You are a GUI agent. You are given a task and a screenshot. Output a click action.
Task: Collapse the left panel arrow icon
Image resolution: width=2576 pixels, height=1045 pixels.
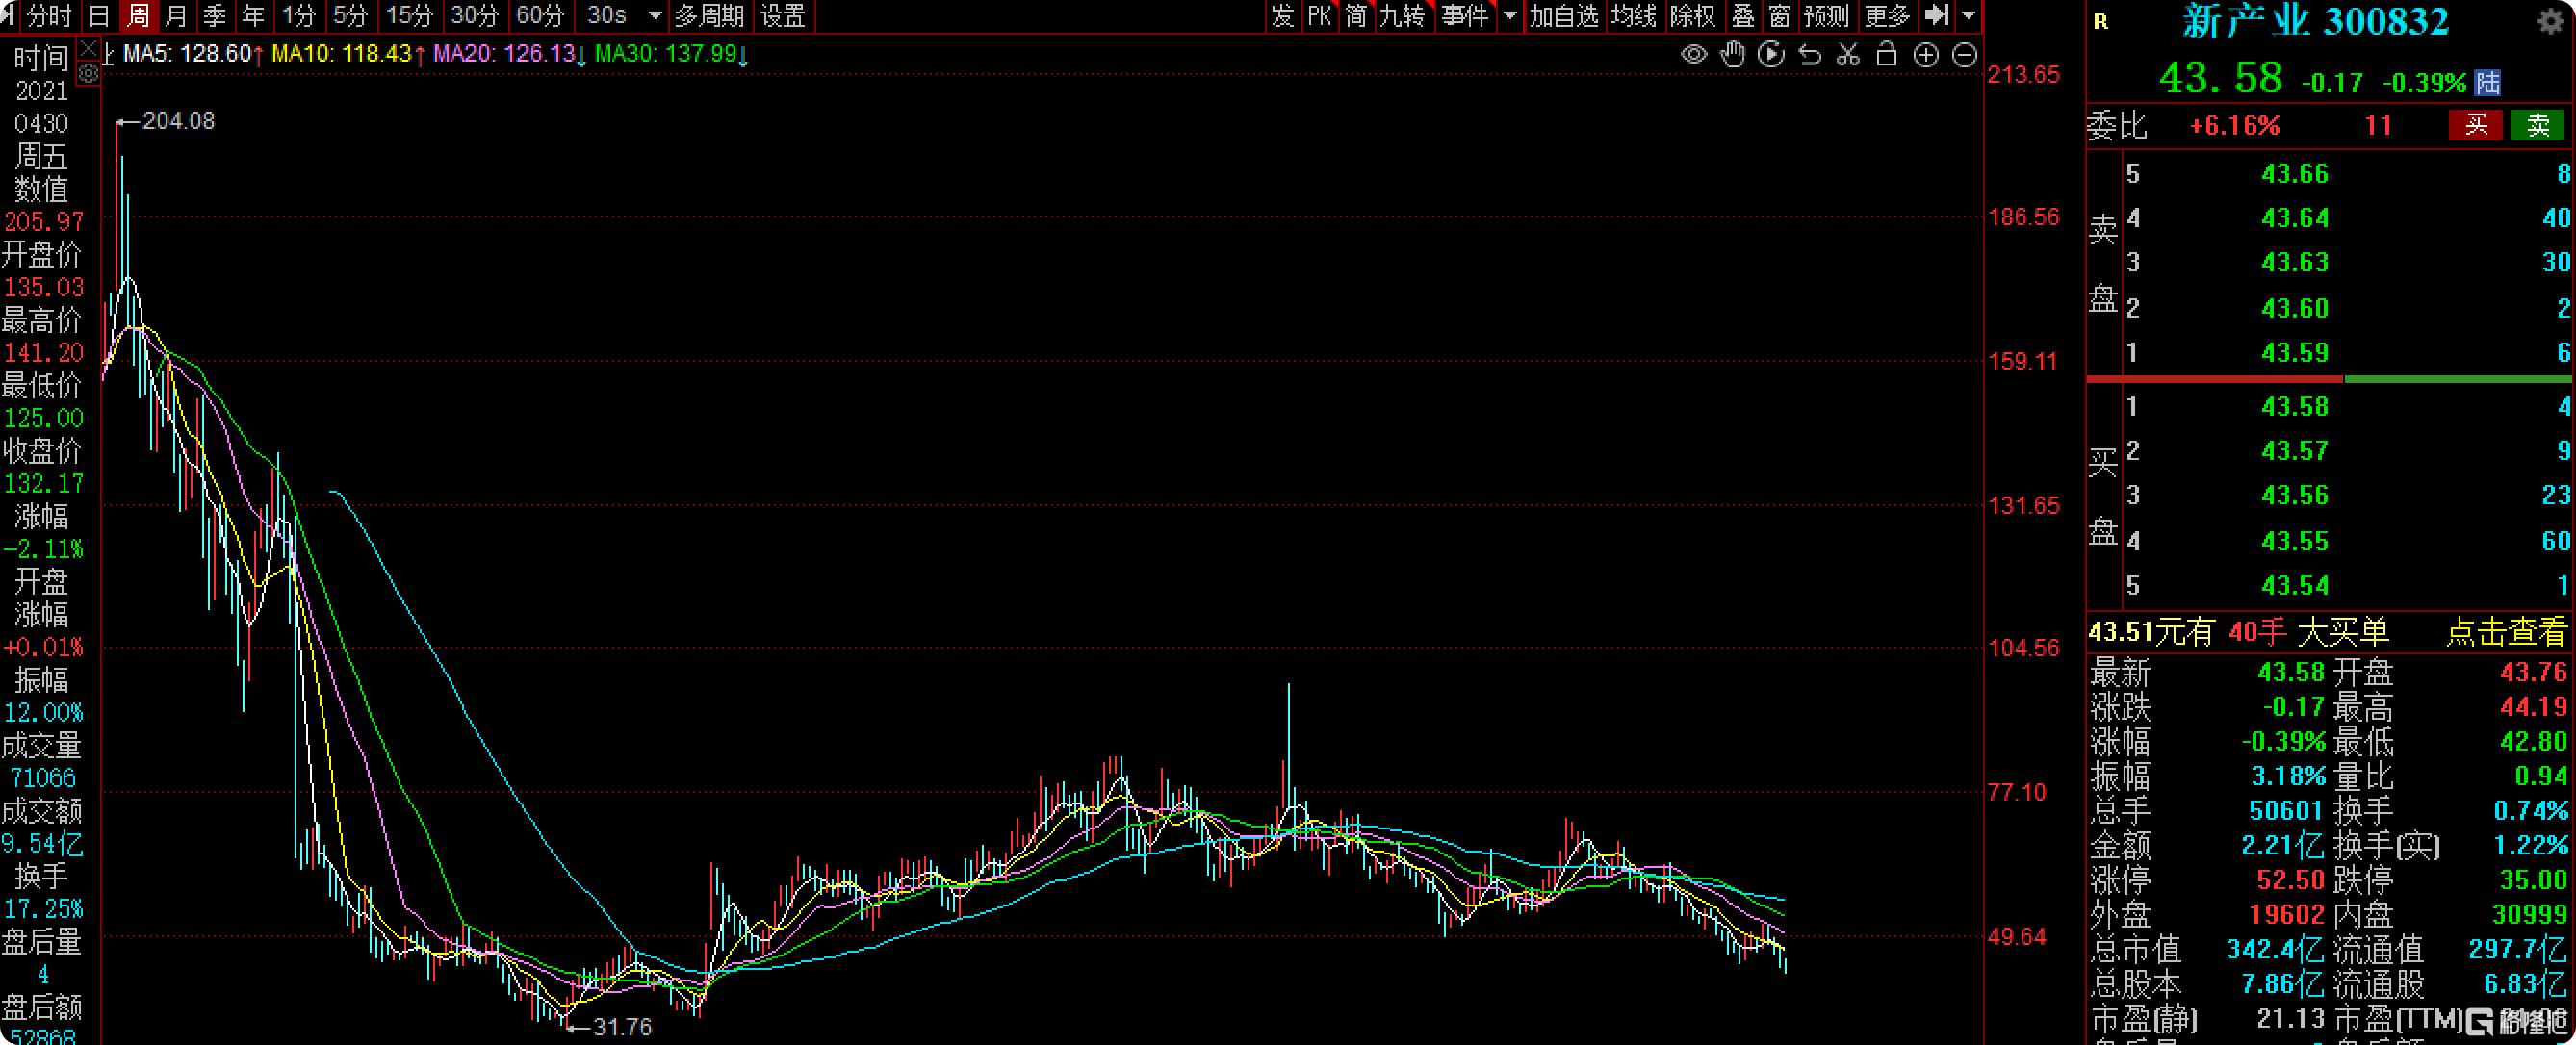coord(7,15)
